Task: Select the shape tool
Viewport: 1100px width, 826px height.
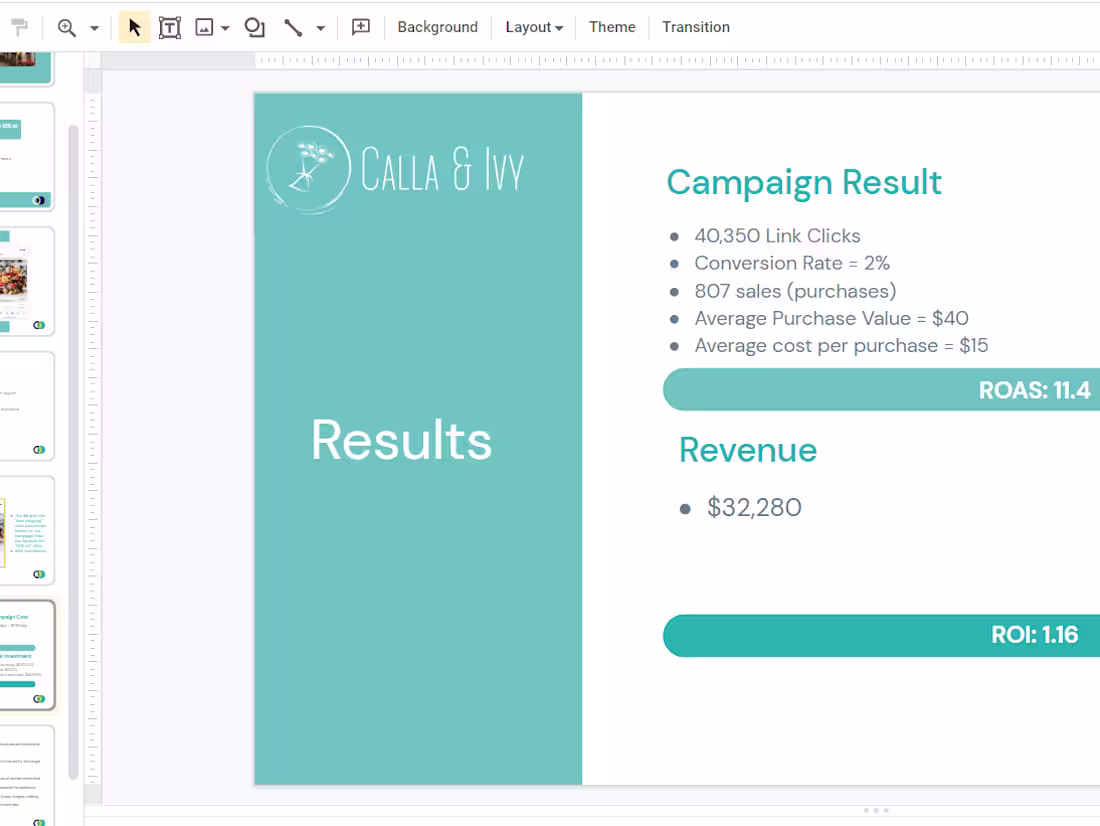Action: tap(253, 27)
